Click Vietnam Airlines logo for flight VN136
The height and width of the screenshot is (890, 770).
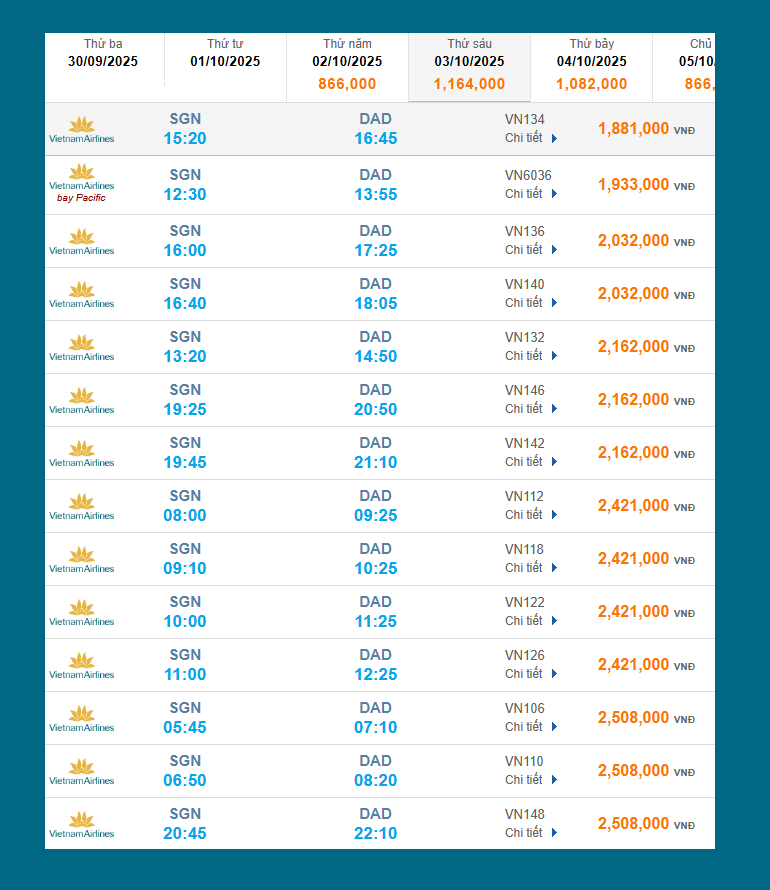(x=82, y=242)
